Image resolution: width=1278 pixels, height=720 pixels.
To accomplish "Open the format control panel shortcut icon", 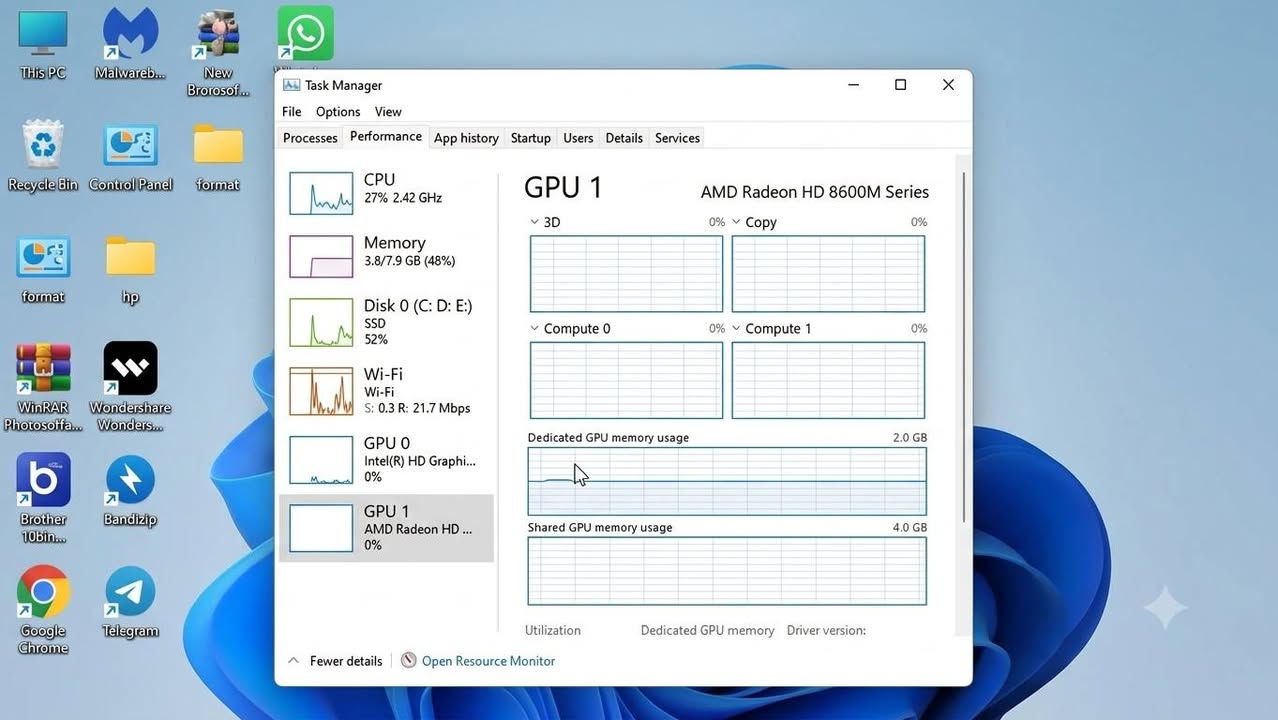I will coord(43,268).
